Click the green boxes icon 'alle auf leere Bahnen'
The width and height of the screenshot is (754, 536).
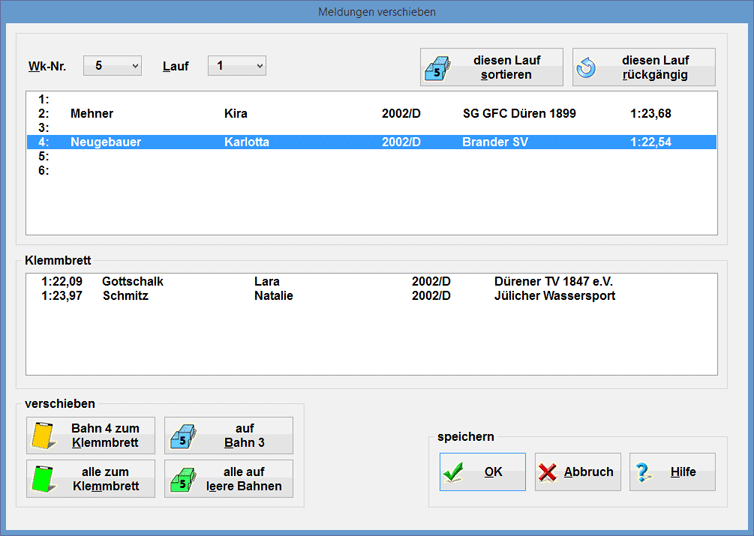(x=180, y=479)
